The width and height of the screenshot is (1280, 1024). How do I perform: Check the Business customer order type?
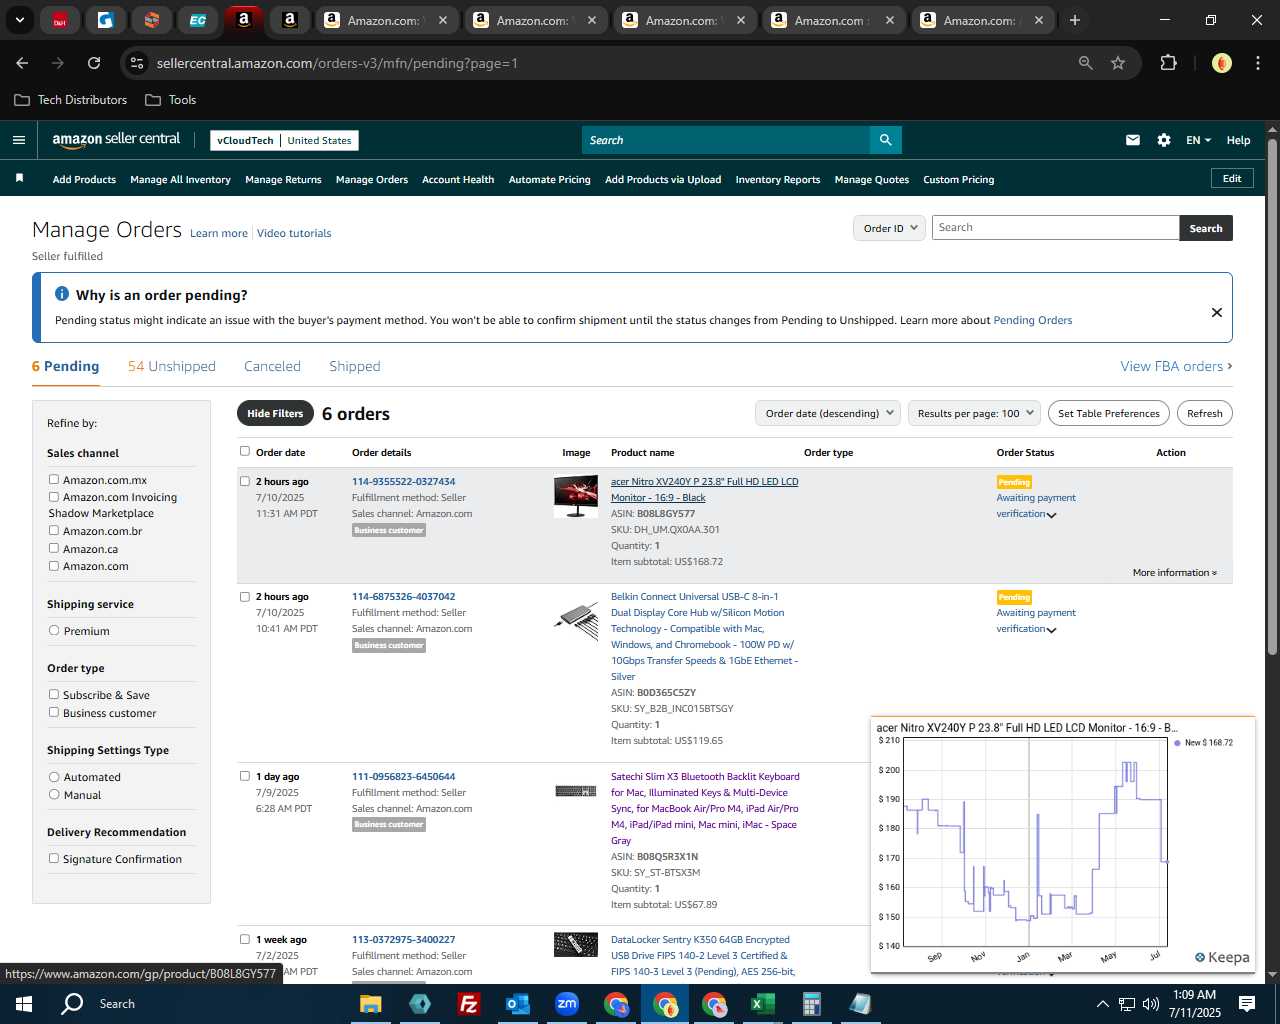pyautogui.click(x=54, y=713)
